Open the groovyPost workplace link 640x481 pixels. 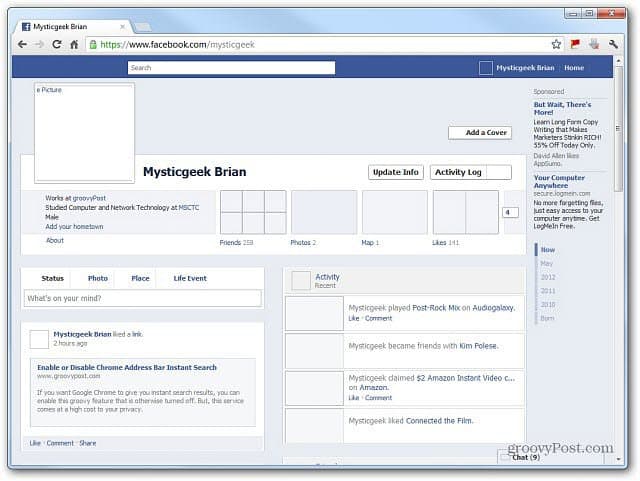[x=89, y=198]
